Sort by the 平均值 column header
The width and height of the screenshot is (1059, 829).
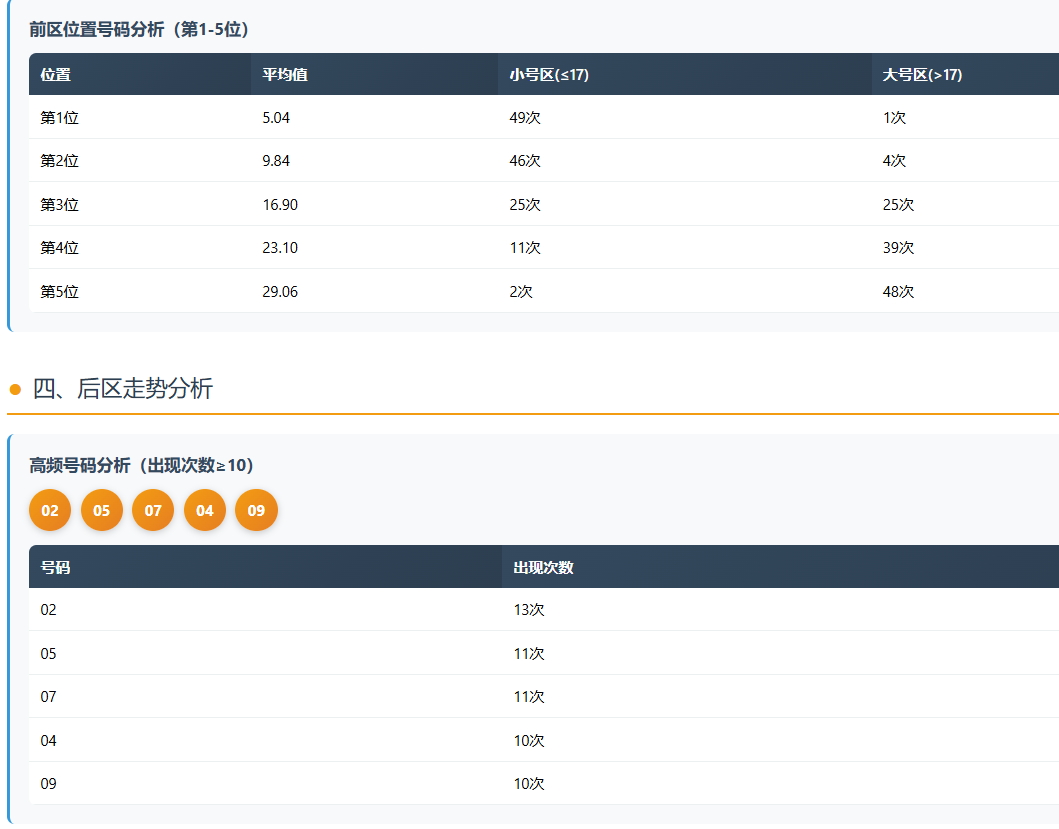click(x=285, y=75)
